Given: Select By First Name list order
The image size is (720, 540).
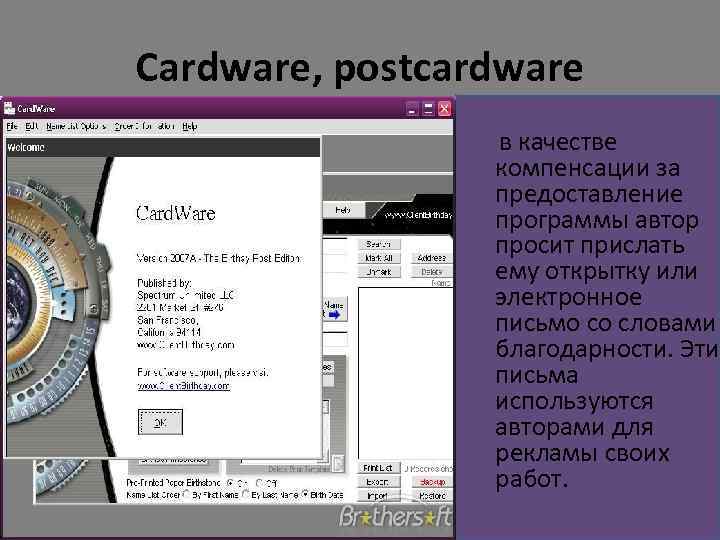Looking at the screenshot, I should click(187, 495).
